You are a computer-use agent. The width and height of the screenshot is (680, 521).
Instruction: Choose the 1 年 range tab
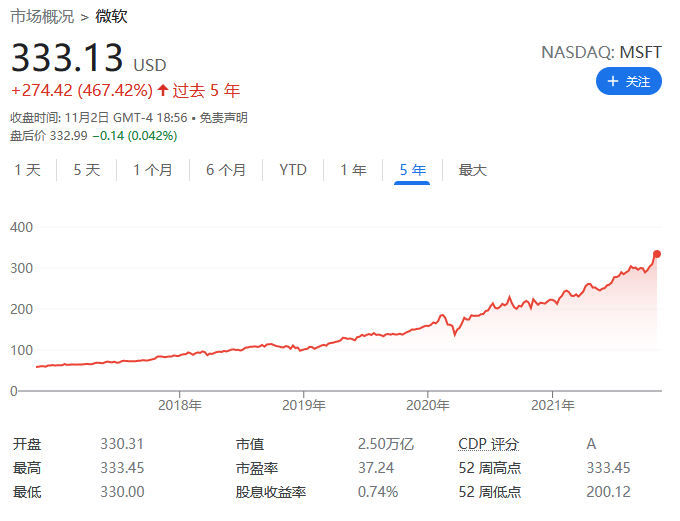(353, 170)
